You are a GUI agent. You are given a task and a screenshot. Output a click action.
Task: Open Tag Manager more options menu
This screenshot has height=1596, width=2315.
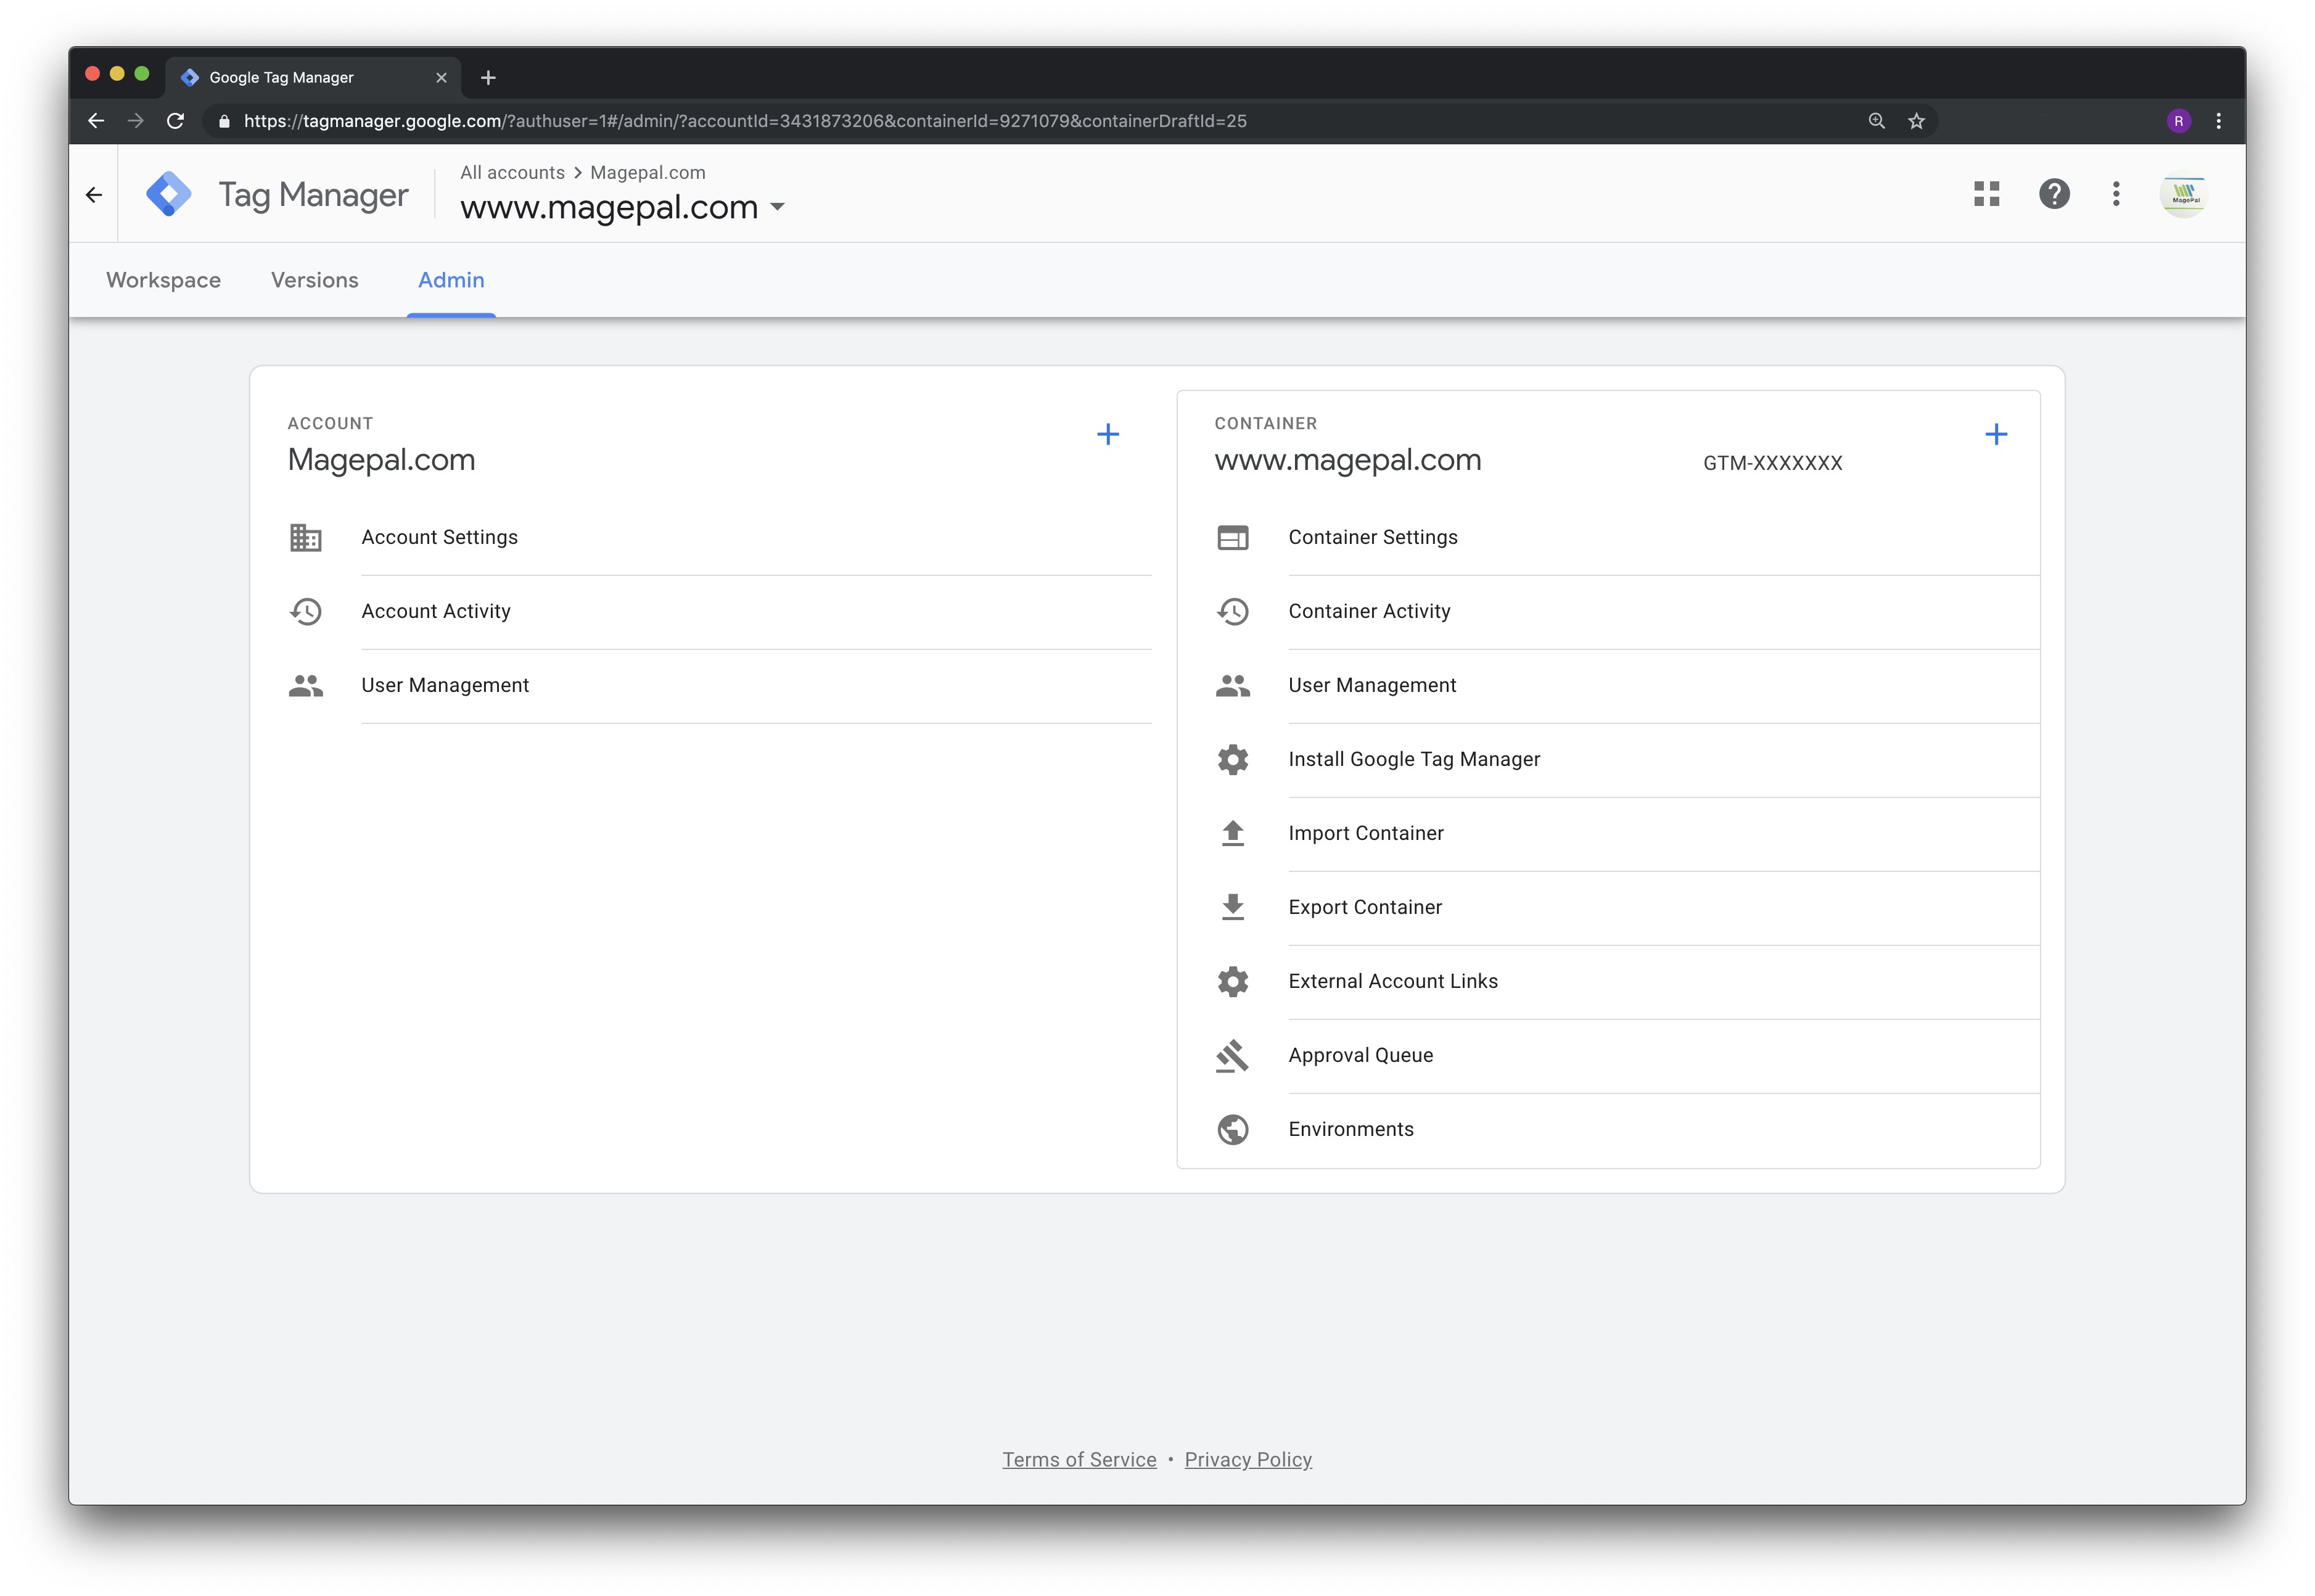(2115, 194)
